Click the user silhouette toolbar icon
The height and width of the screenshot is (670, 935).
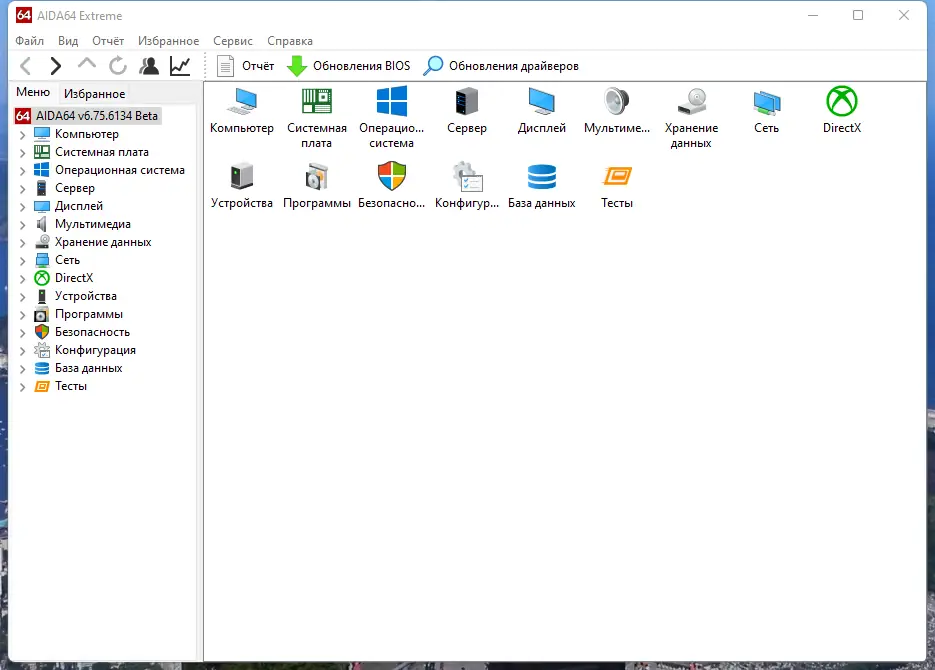click(148, 66)
